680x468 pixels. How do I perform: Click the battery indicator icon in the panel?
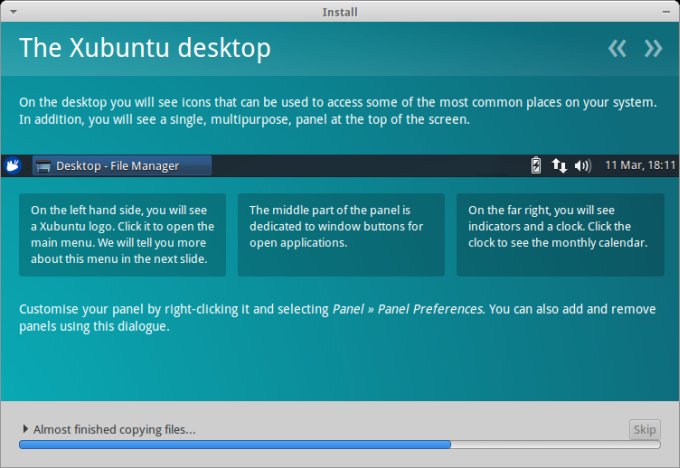(x=536, y=165)
